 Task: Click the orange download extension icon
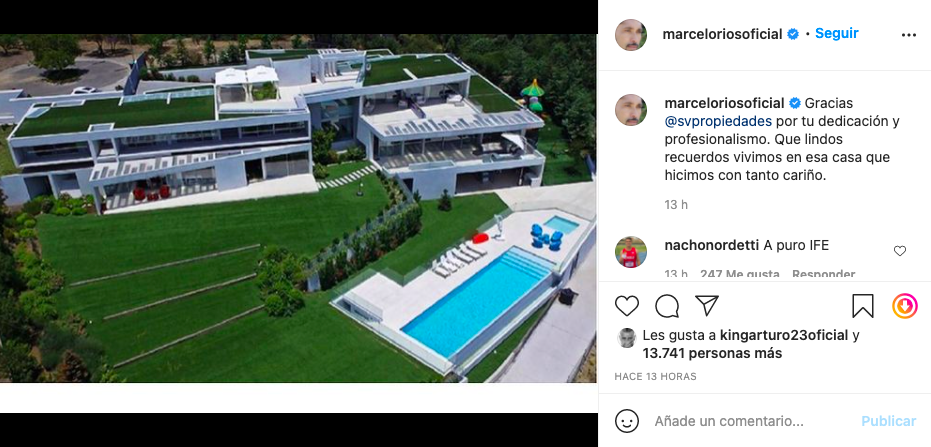pyautogui.click(x=905, y=306)
